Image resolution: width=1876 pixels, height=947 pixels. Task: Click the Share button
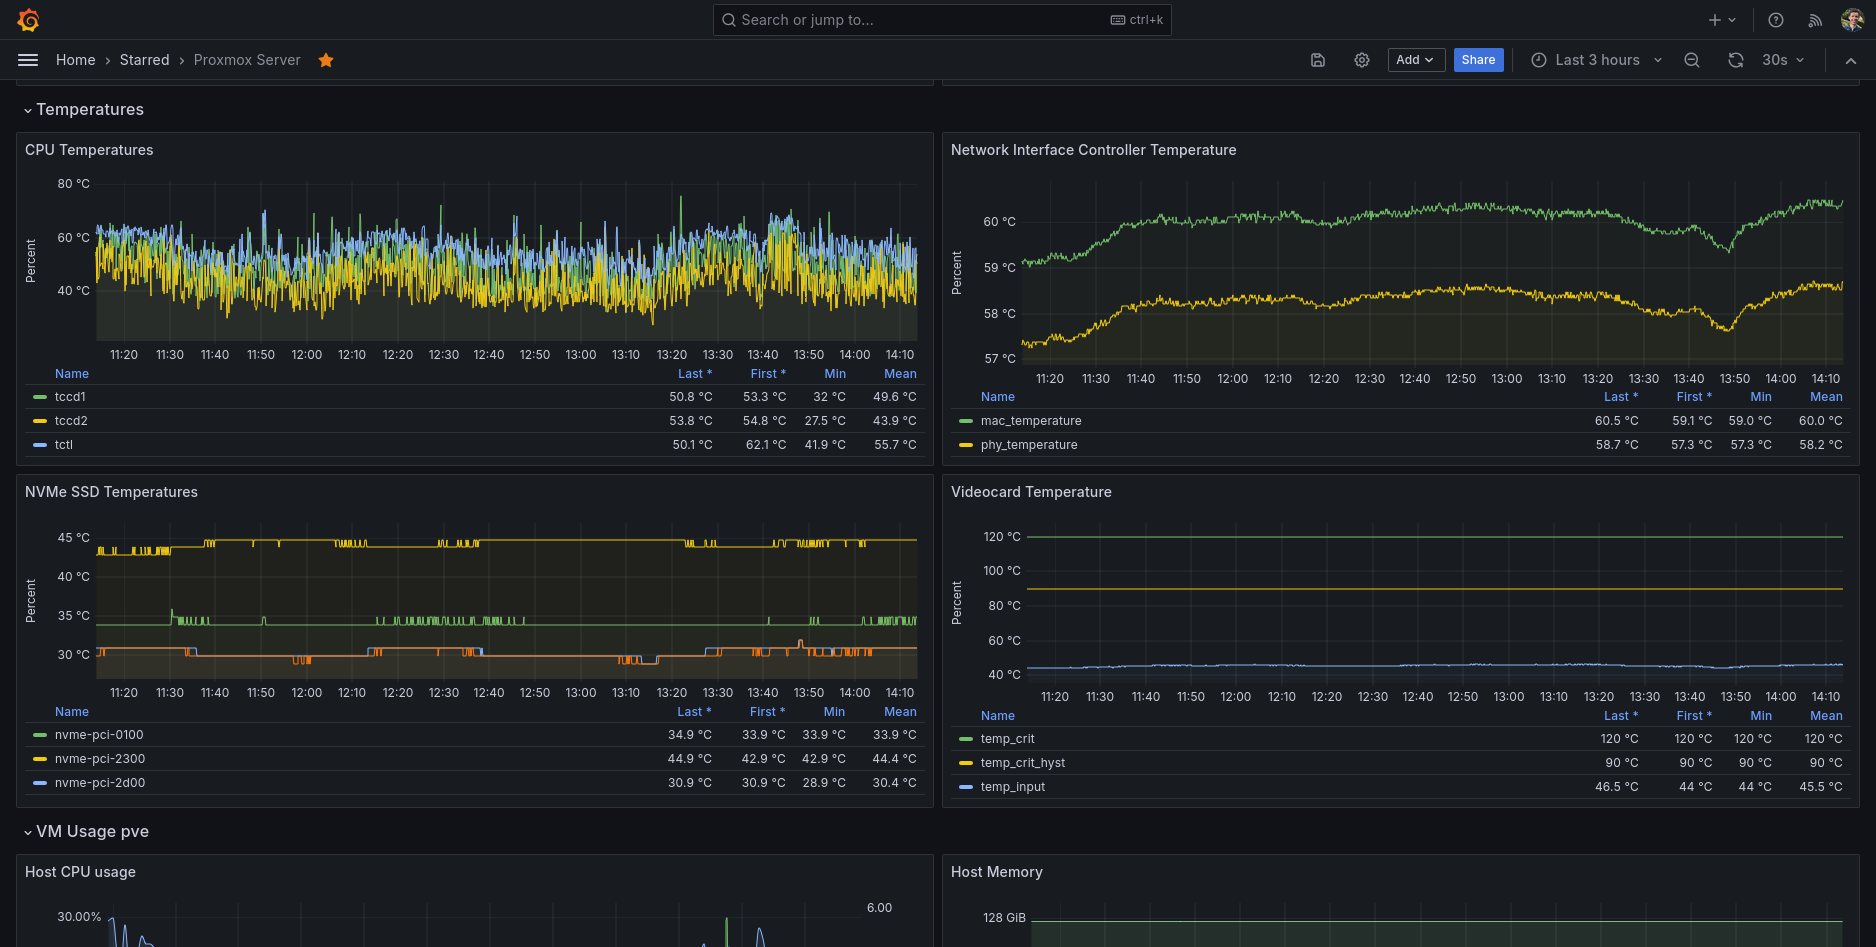click(x=1478, y=60)
